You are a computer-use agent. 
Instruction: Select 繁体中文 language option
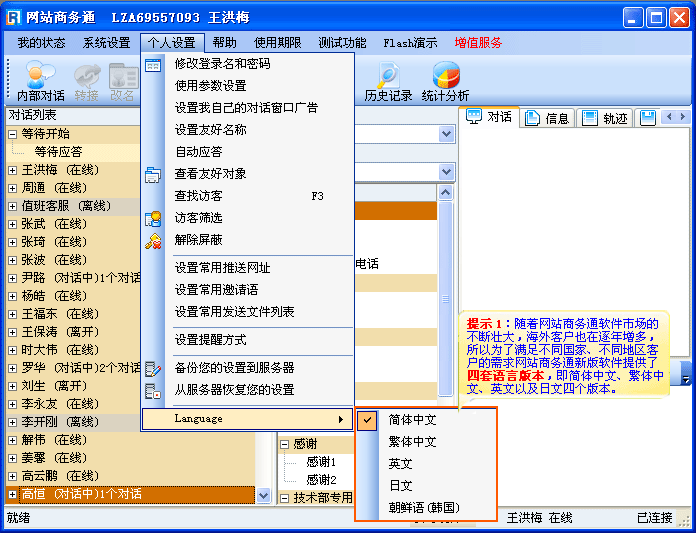coord(412,442)
